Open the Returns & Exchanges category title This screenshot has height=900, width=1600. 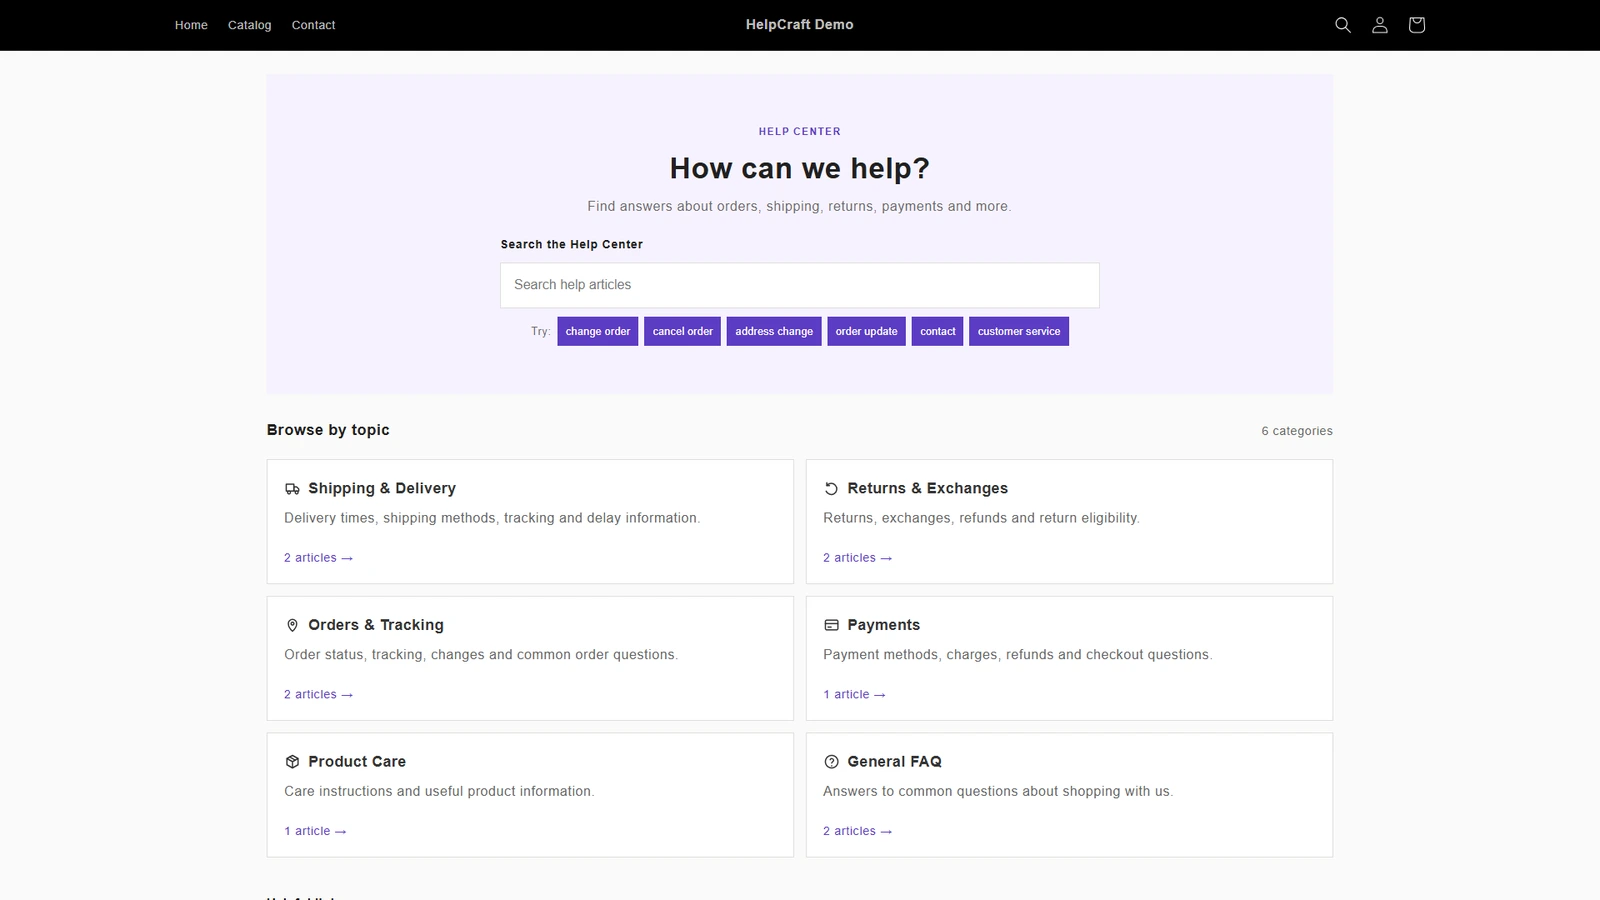tap(927, 489)
